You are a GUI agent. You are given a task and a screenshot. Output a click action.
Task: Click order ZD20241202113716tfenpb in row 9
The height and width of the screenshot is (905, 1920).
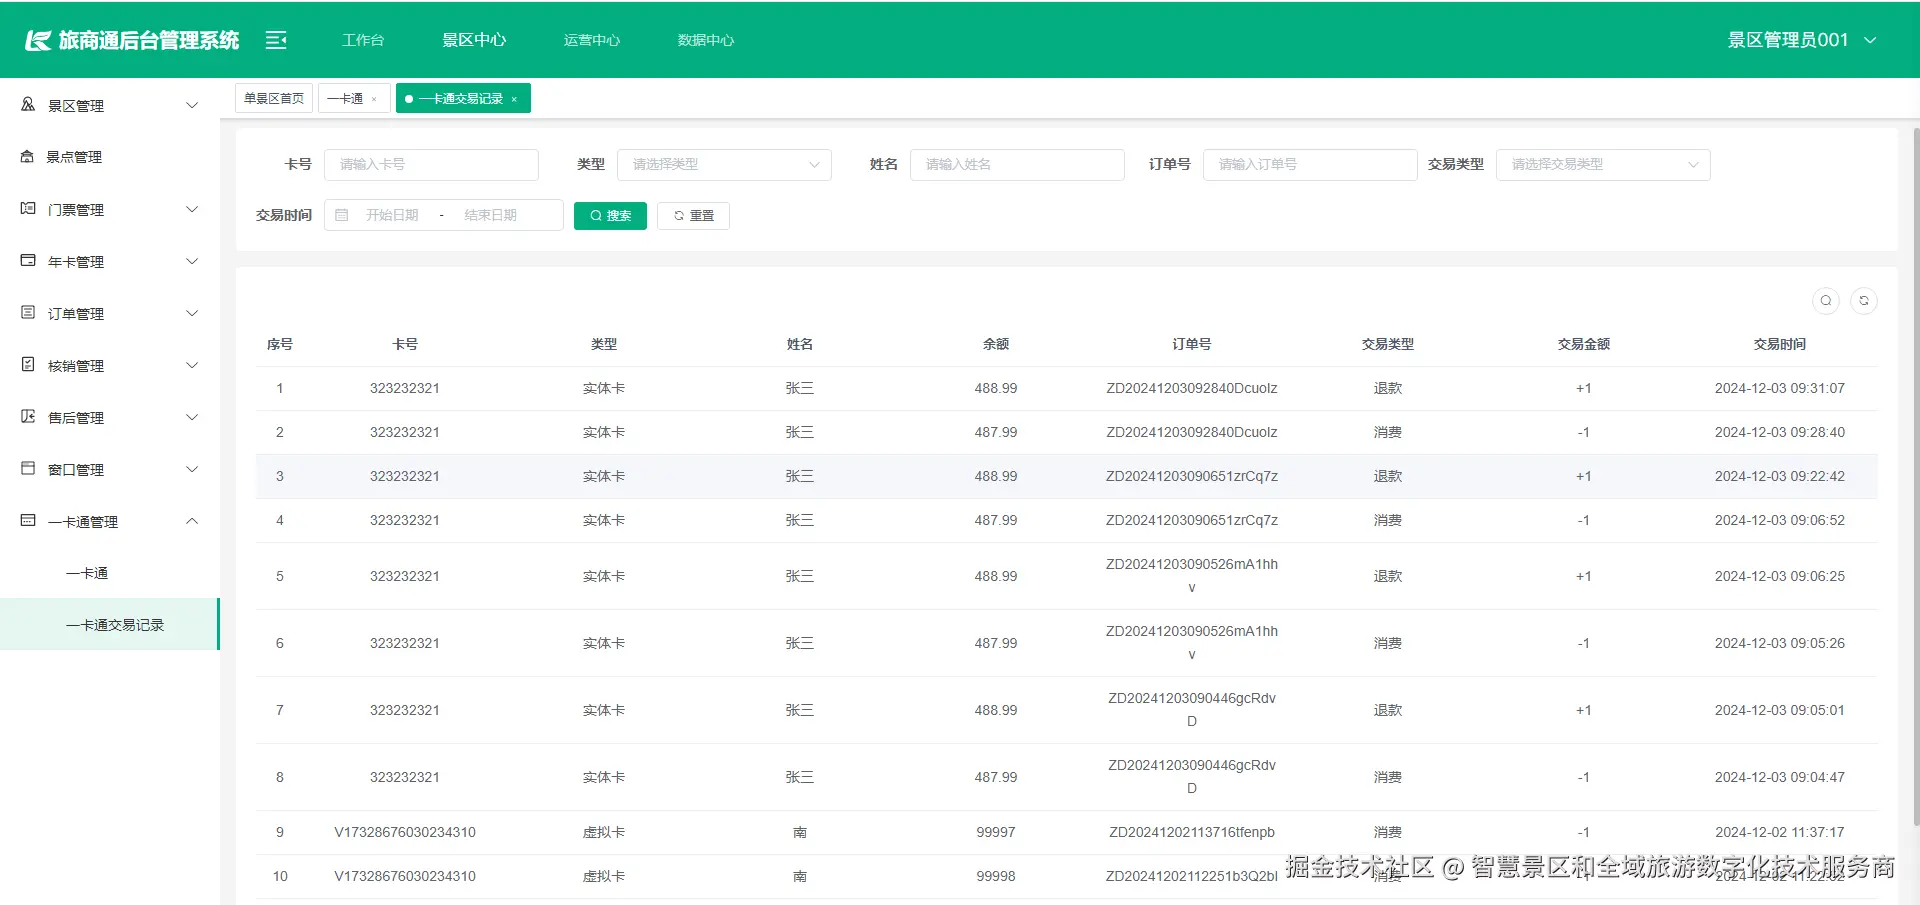pyautogui.click(x=1192, y=832)
